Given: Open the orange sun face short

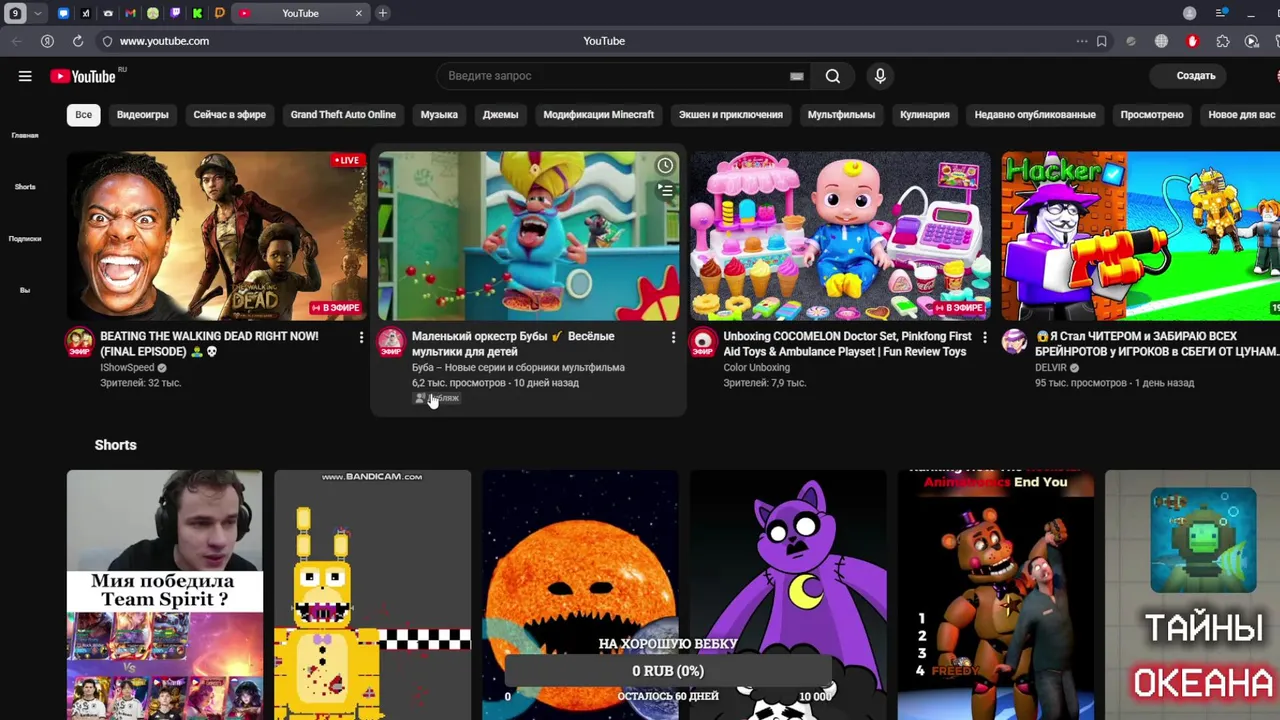Looking at the screenshot, I should click(581, 595).
